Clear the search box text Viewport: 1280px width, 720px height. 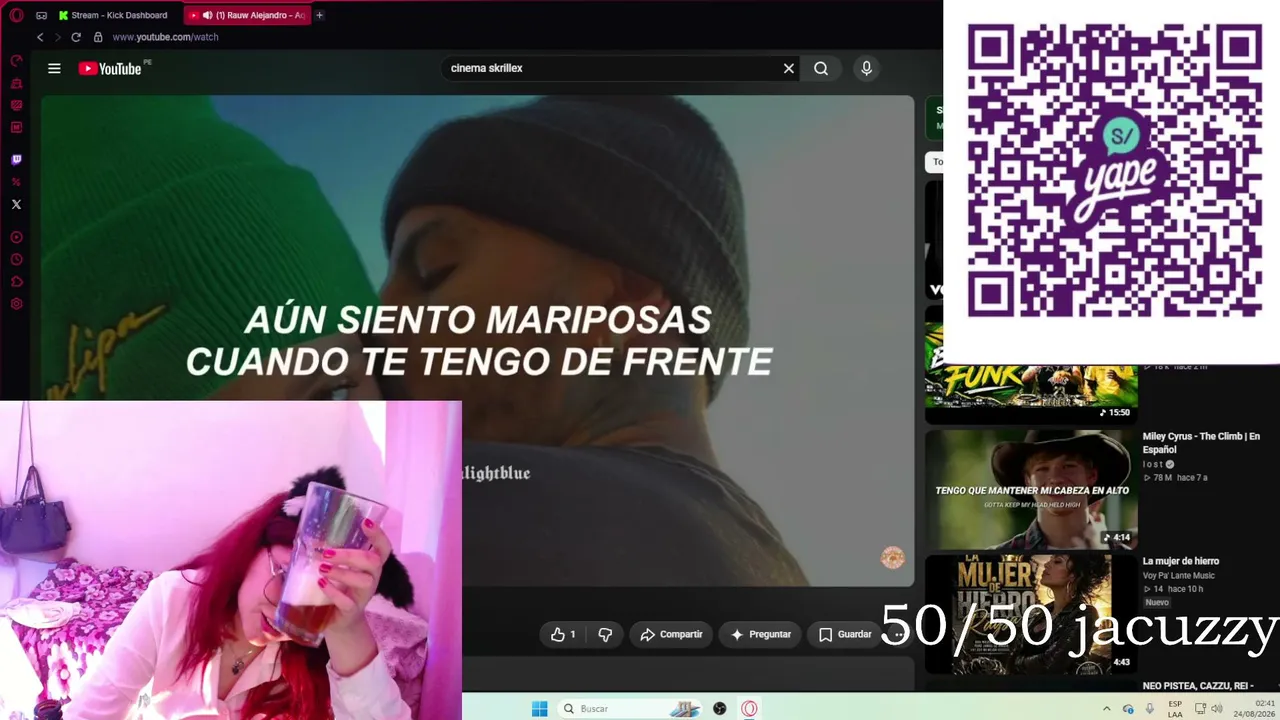point(789,68)
